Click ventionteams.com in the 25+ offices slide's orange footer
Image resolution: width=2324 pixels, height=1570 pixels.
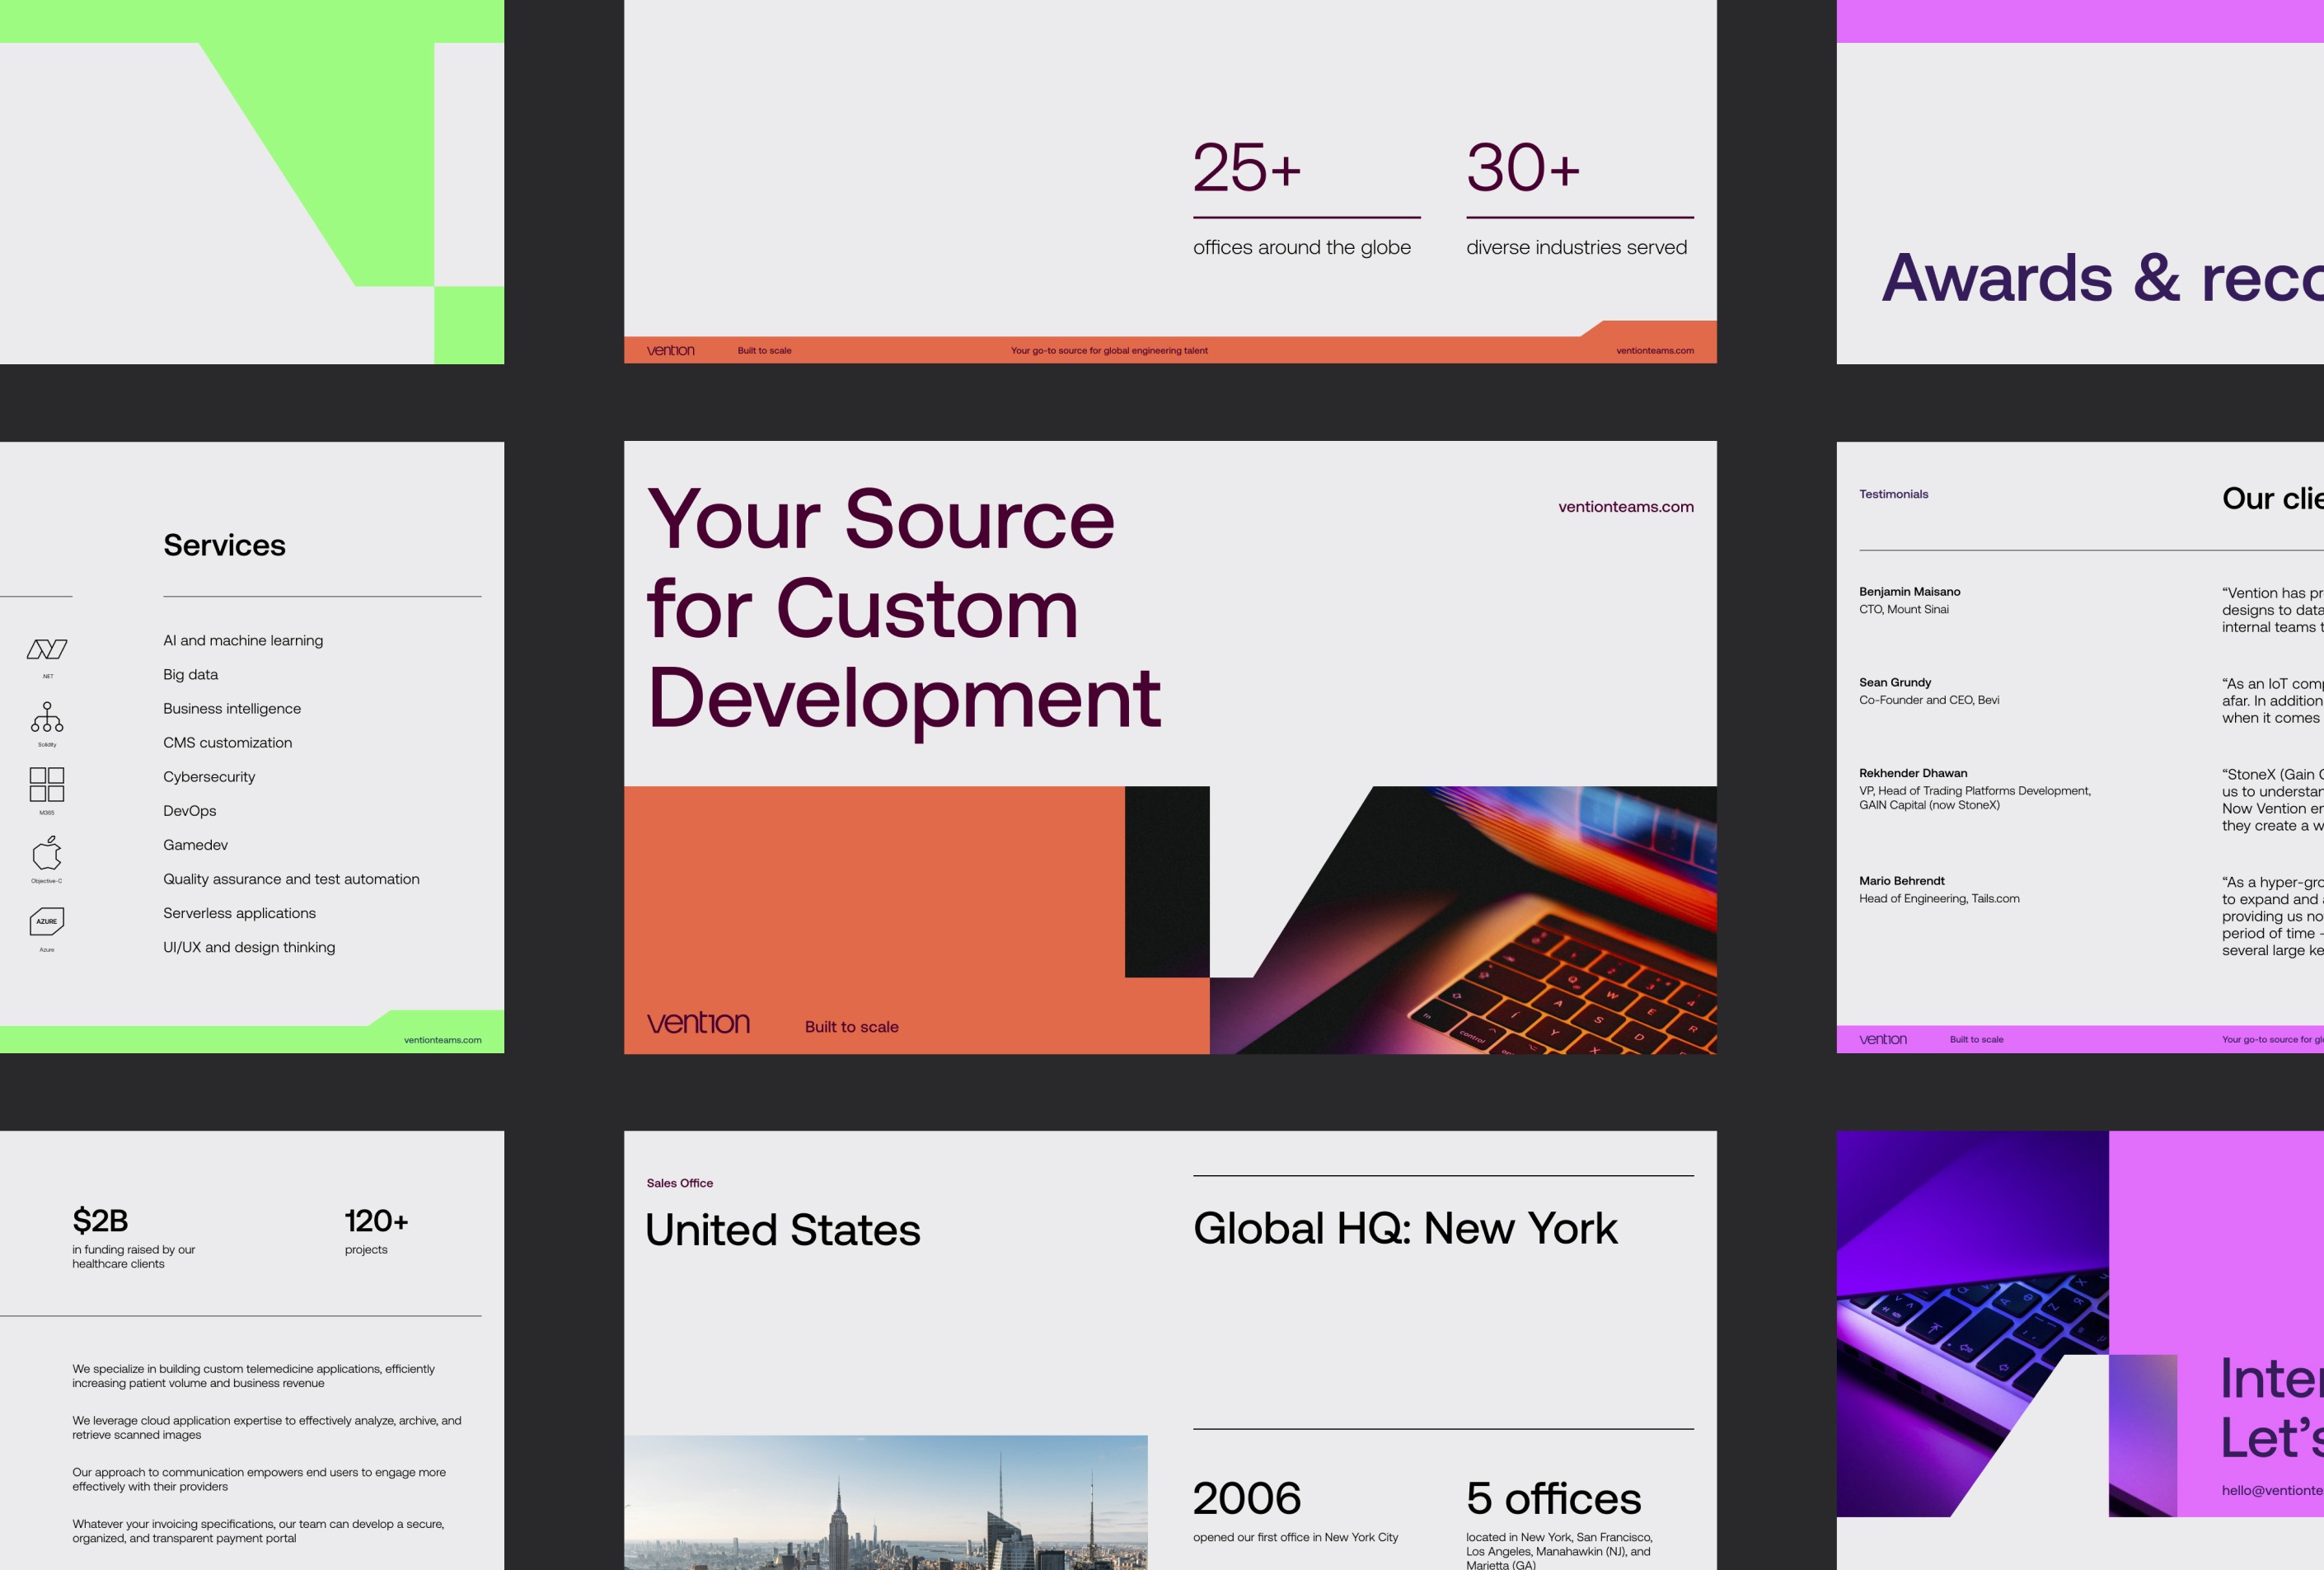pyautogui.click(x=1654, y=351)
